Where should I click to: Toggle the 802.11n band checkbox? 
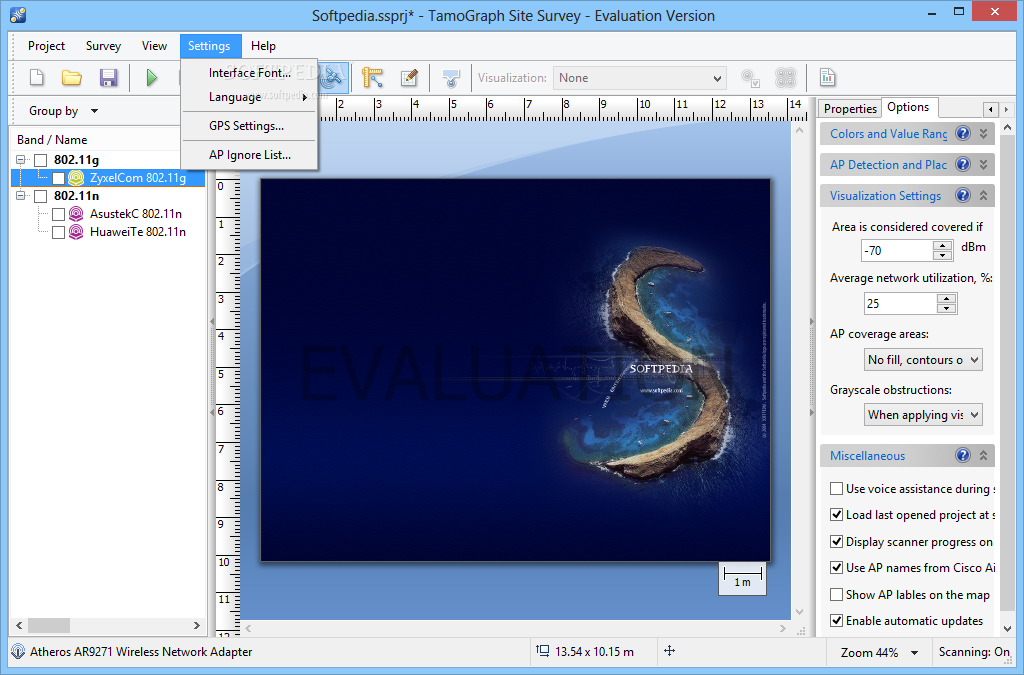coord(40,196)
